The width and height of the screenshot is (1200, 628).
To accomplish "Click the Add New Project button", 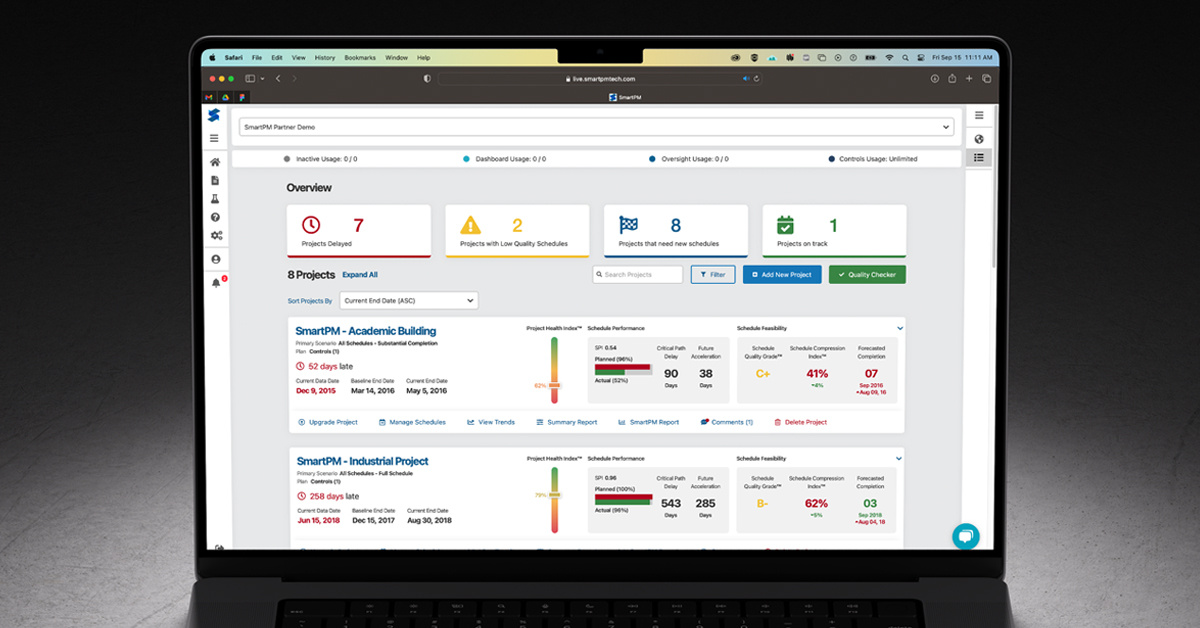I will pos(781,274).
